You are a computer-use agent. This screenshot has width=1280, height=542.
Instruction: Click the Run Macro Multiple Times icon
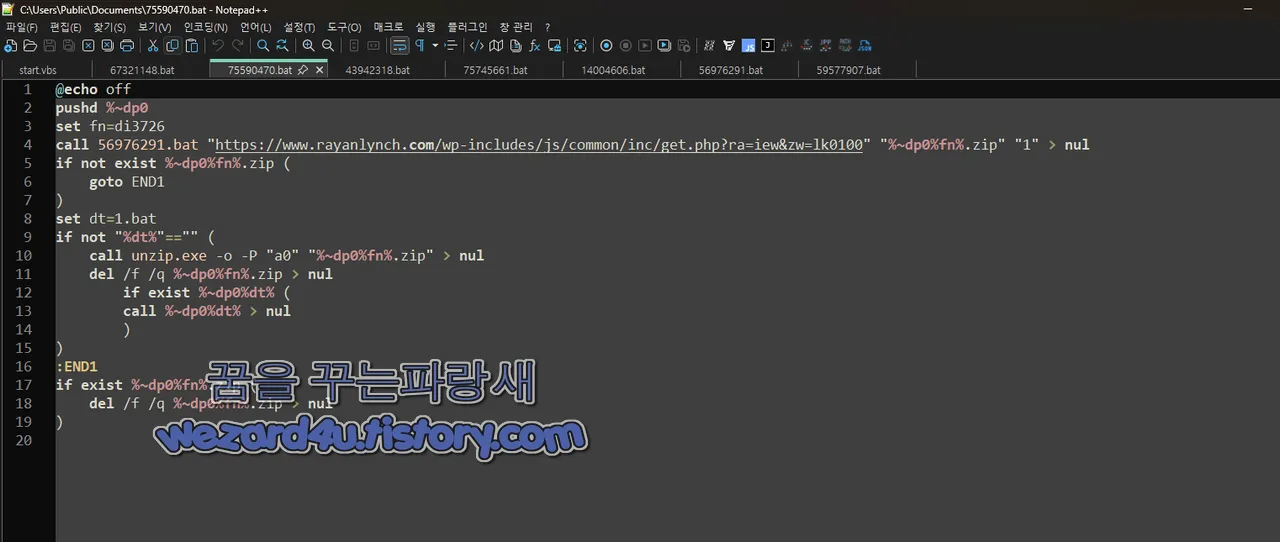point(664,46)
